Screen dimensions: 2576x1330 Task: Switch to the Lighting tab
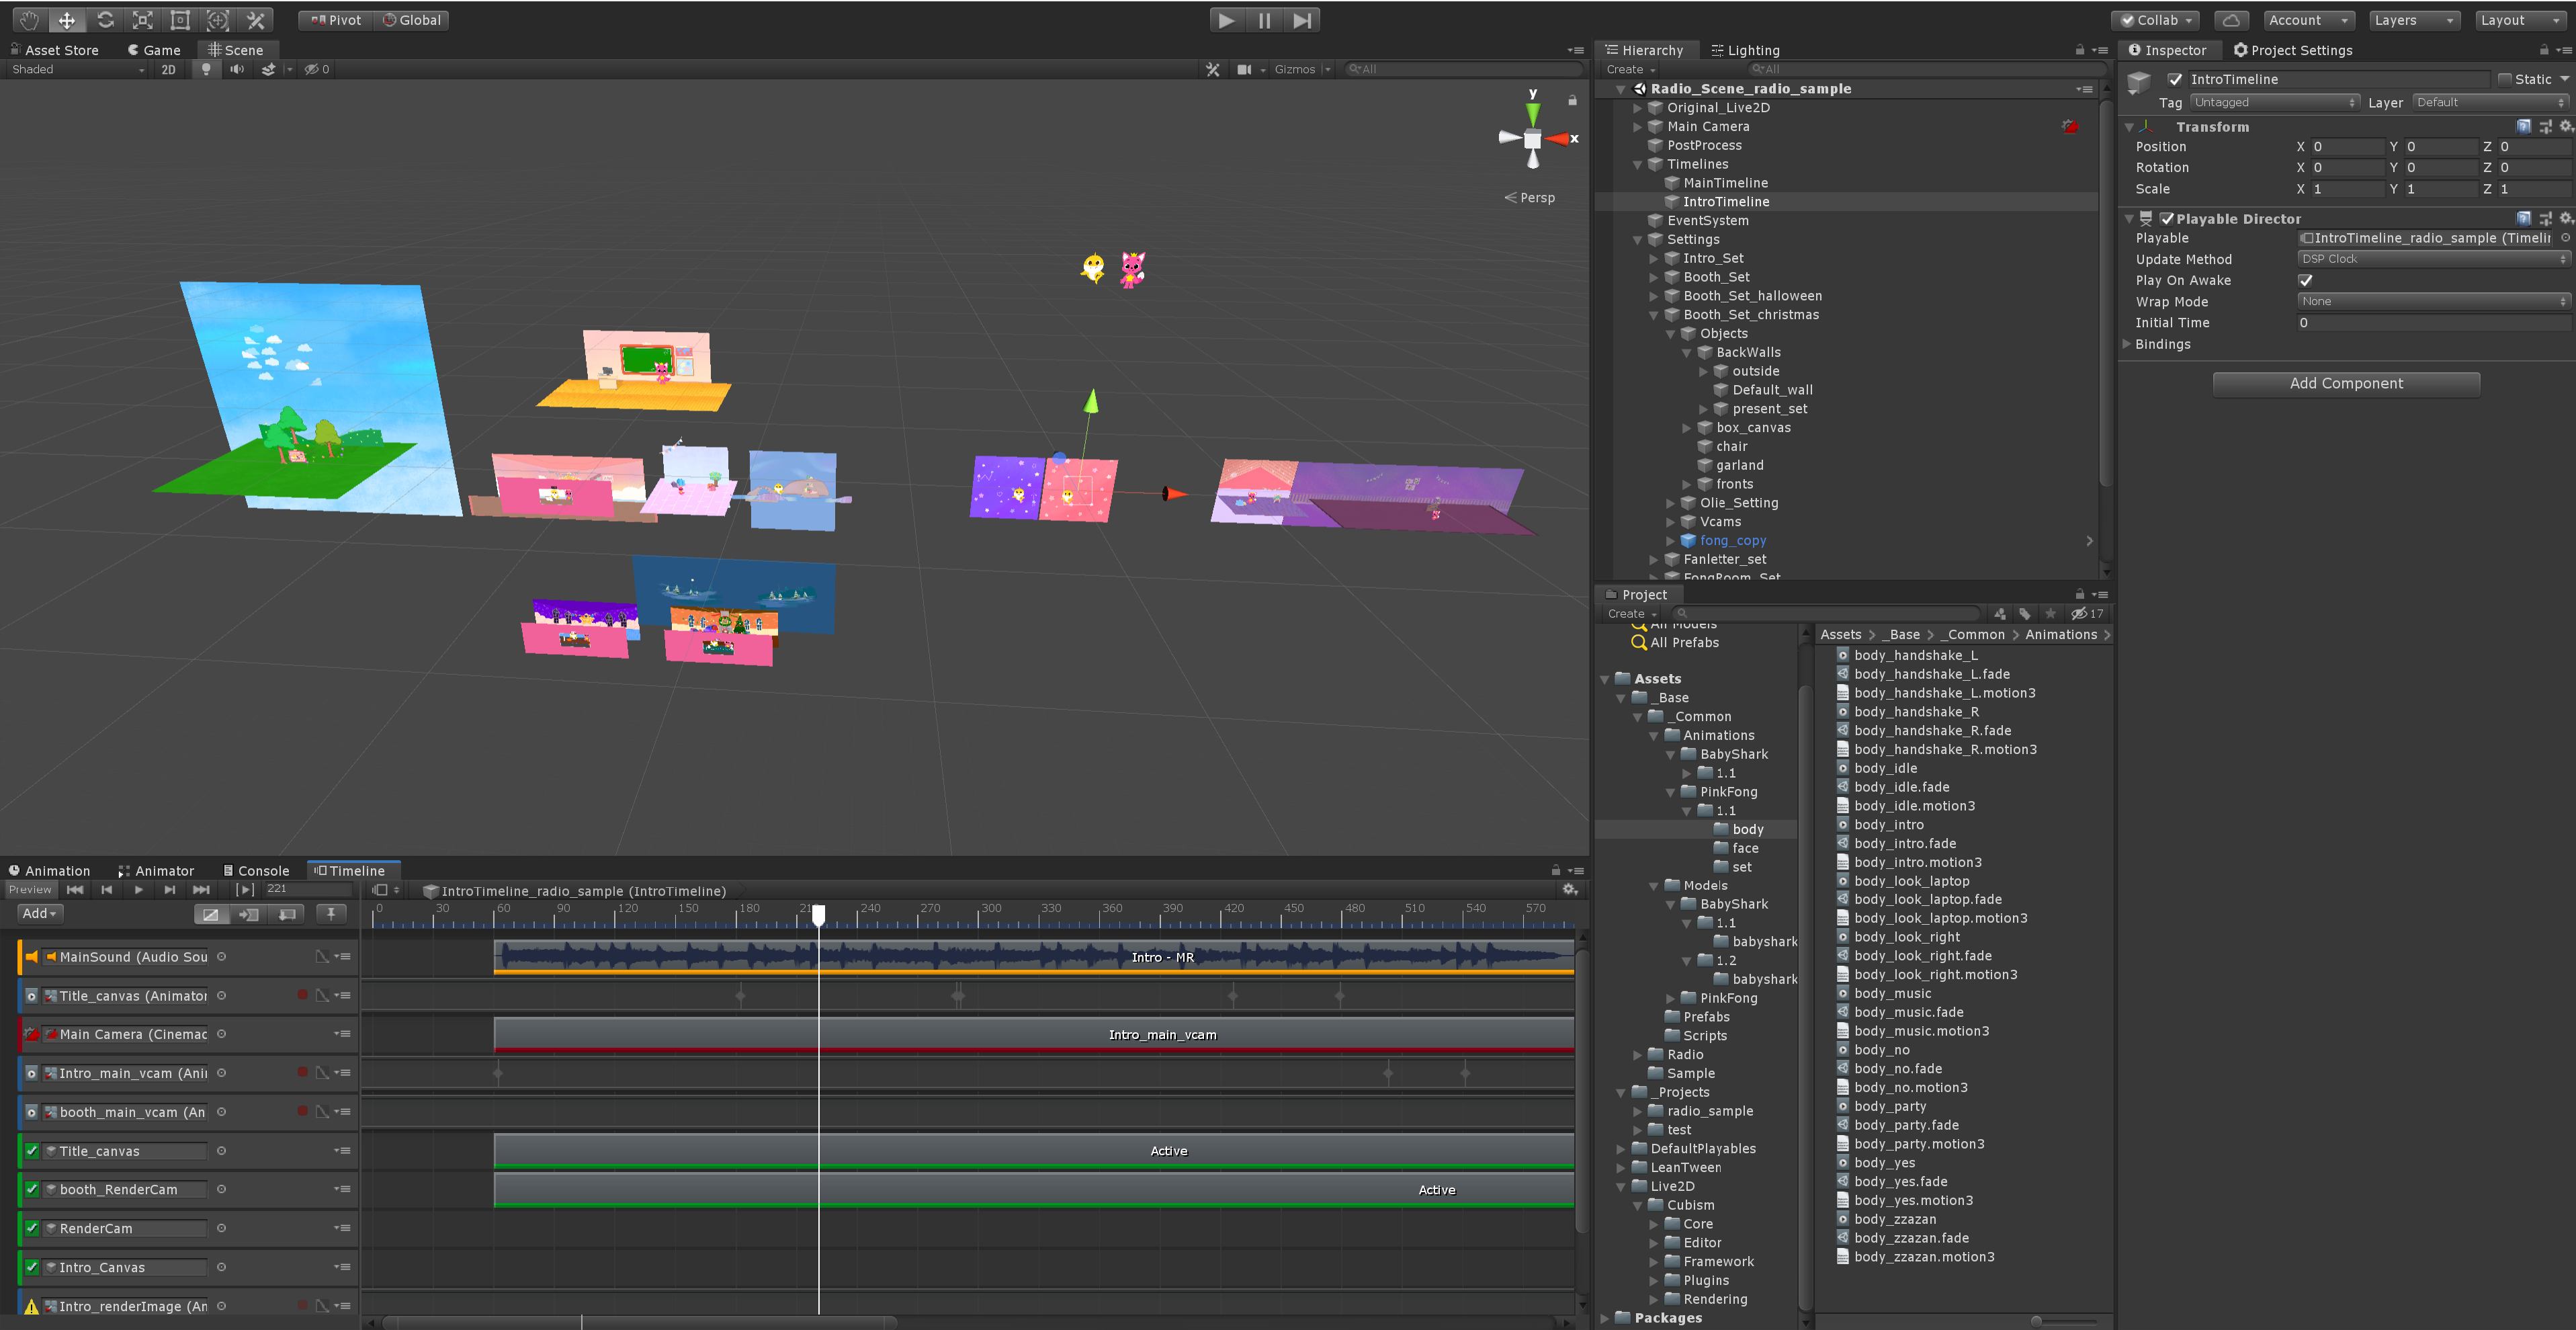click(x=1746, y=50)
